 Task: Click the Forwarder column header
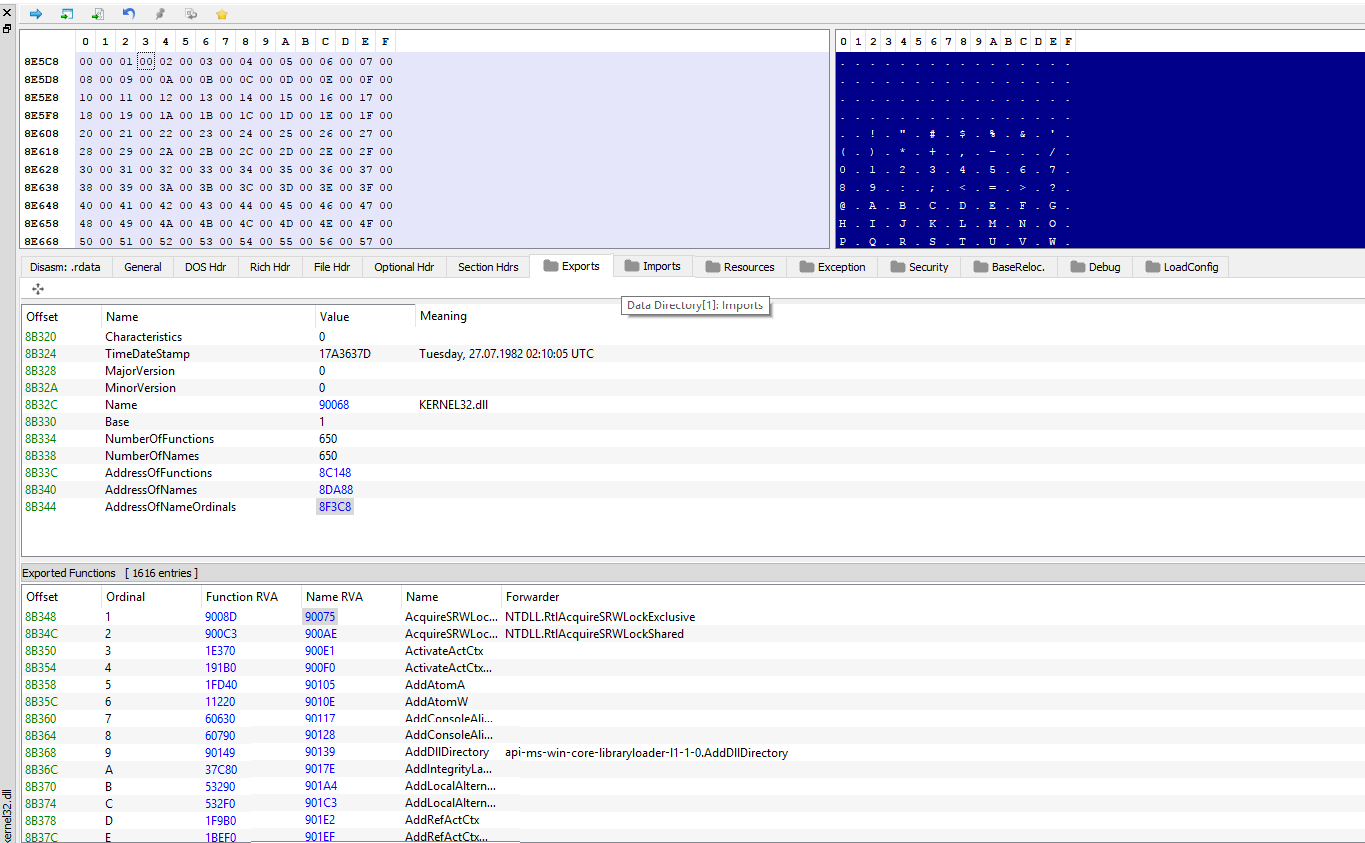[532, 597]
